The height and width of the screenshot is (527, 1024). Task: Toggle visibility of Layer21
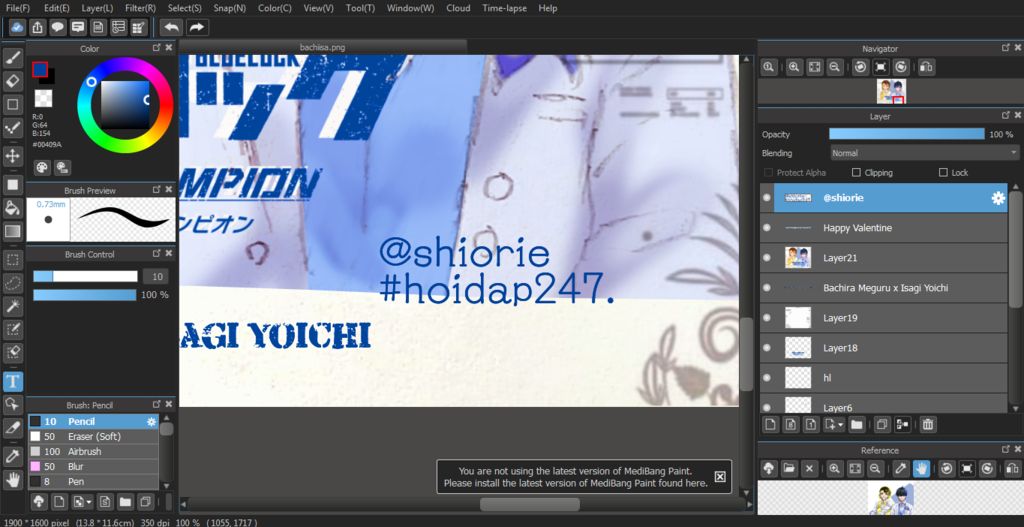pos(767,258)
